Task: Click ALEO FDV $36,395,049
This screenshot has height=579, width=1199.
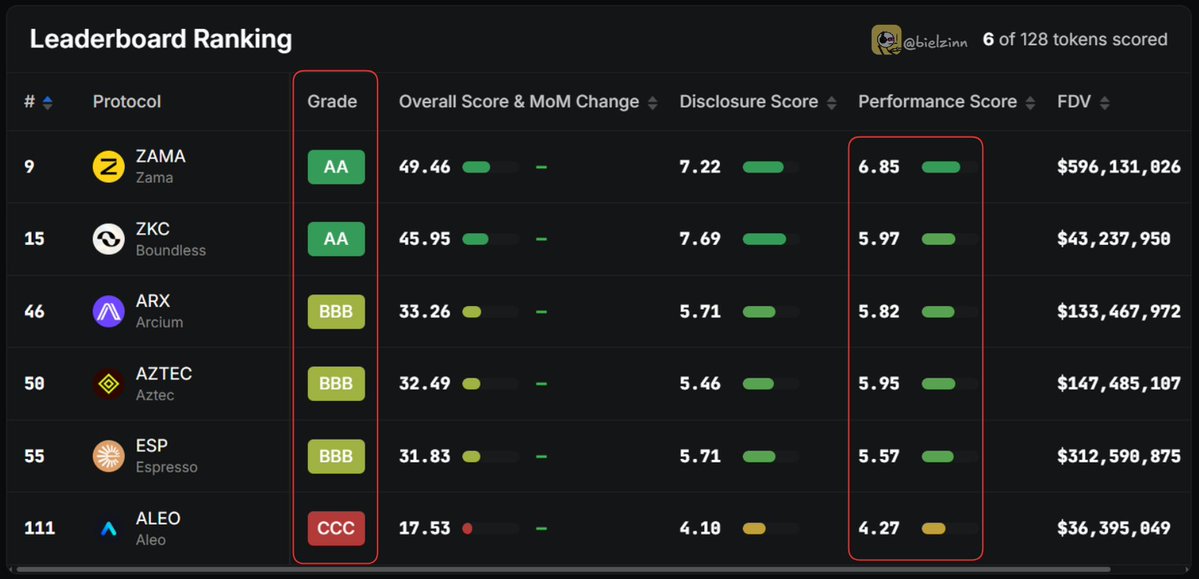Action: [1113, 529]
